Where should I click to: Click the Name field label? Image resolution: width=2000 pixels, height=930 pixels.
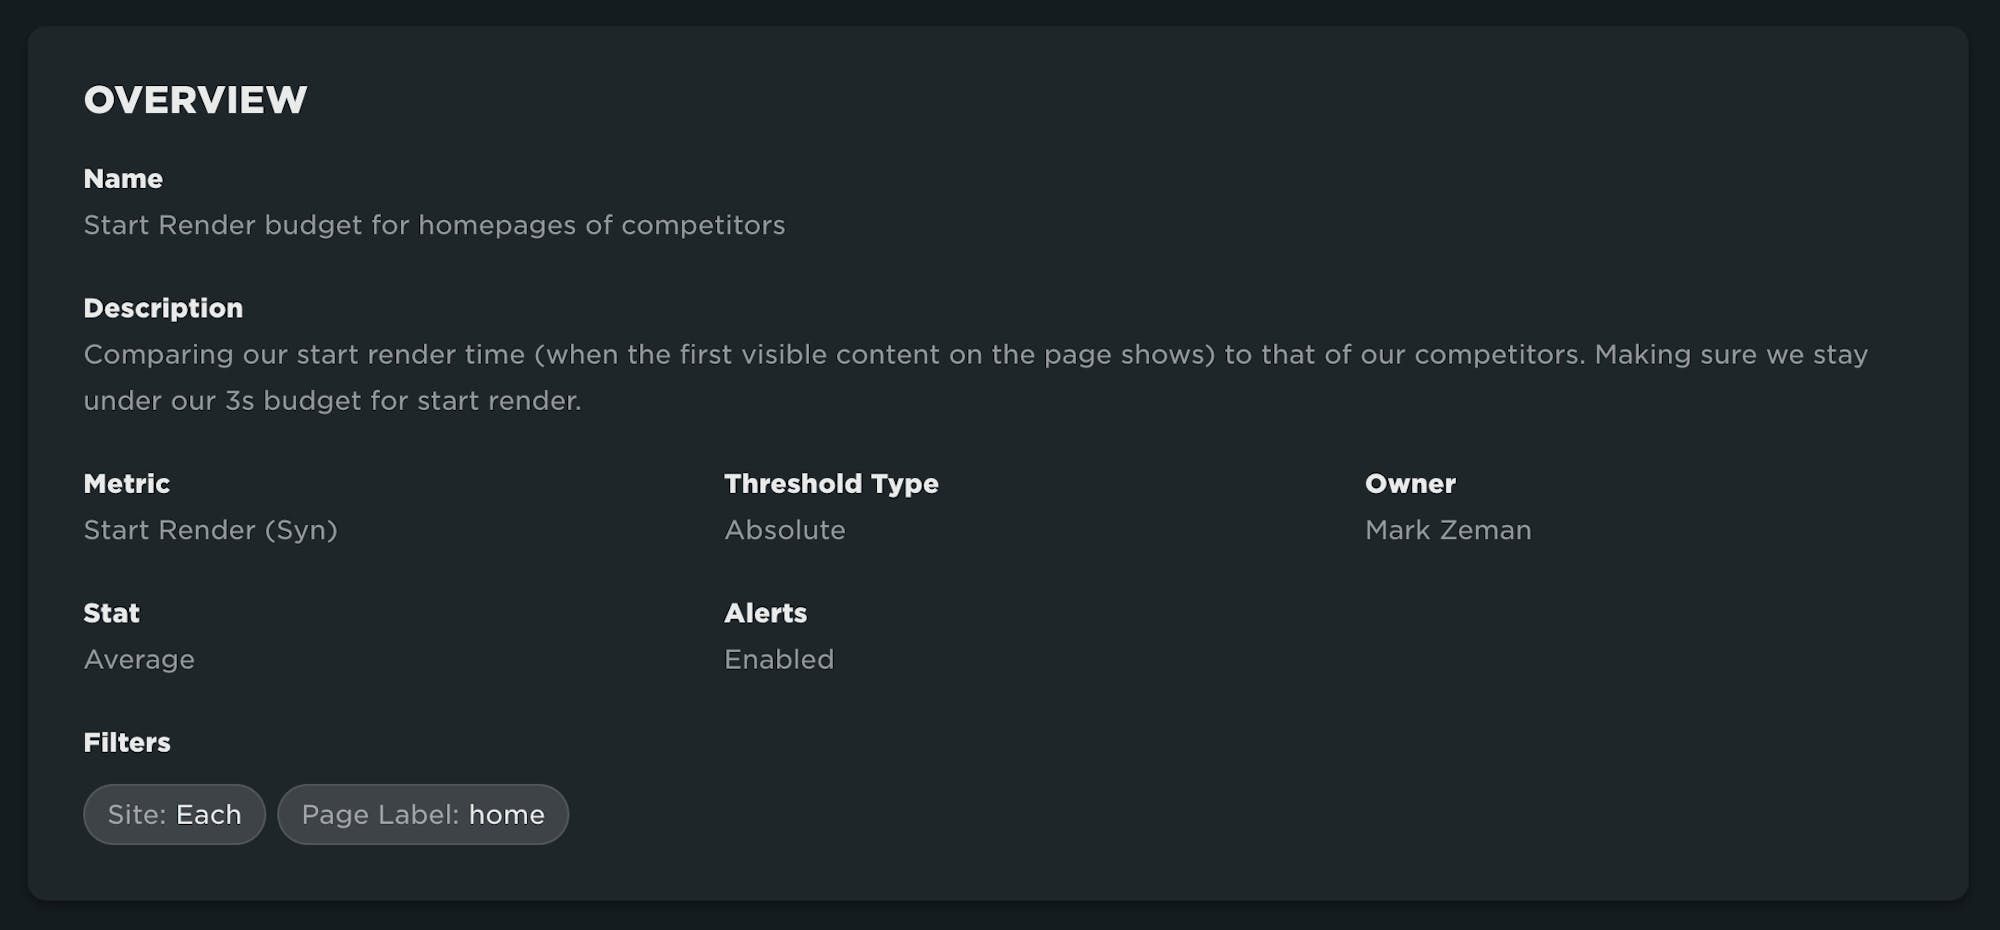(x=123, y=179)
